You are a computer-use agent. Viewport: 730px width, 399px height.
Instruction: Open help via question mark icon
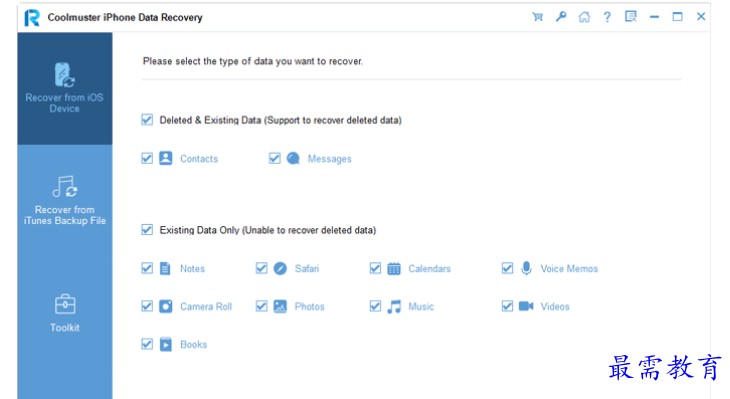607,17
